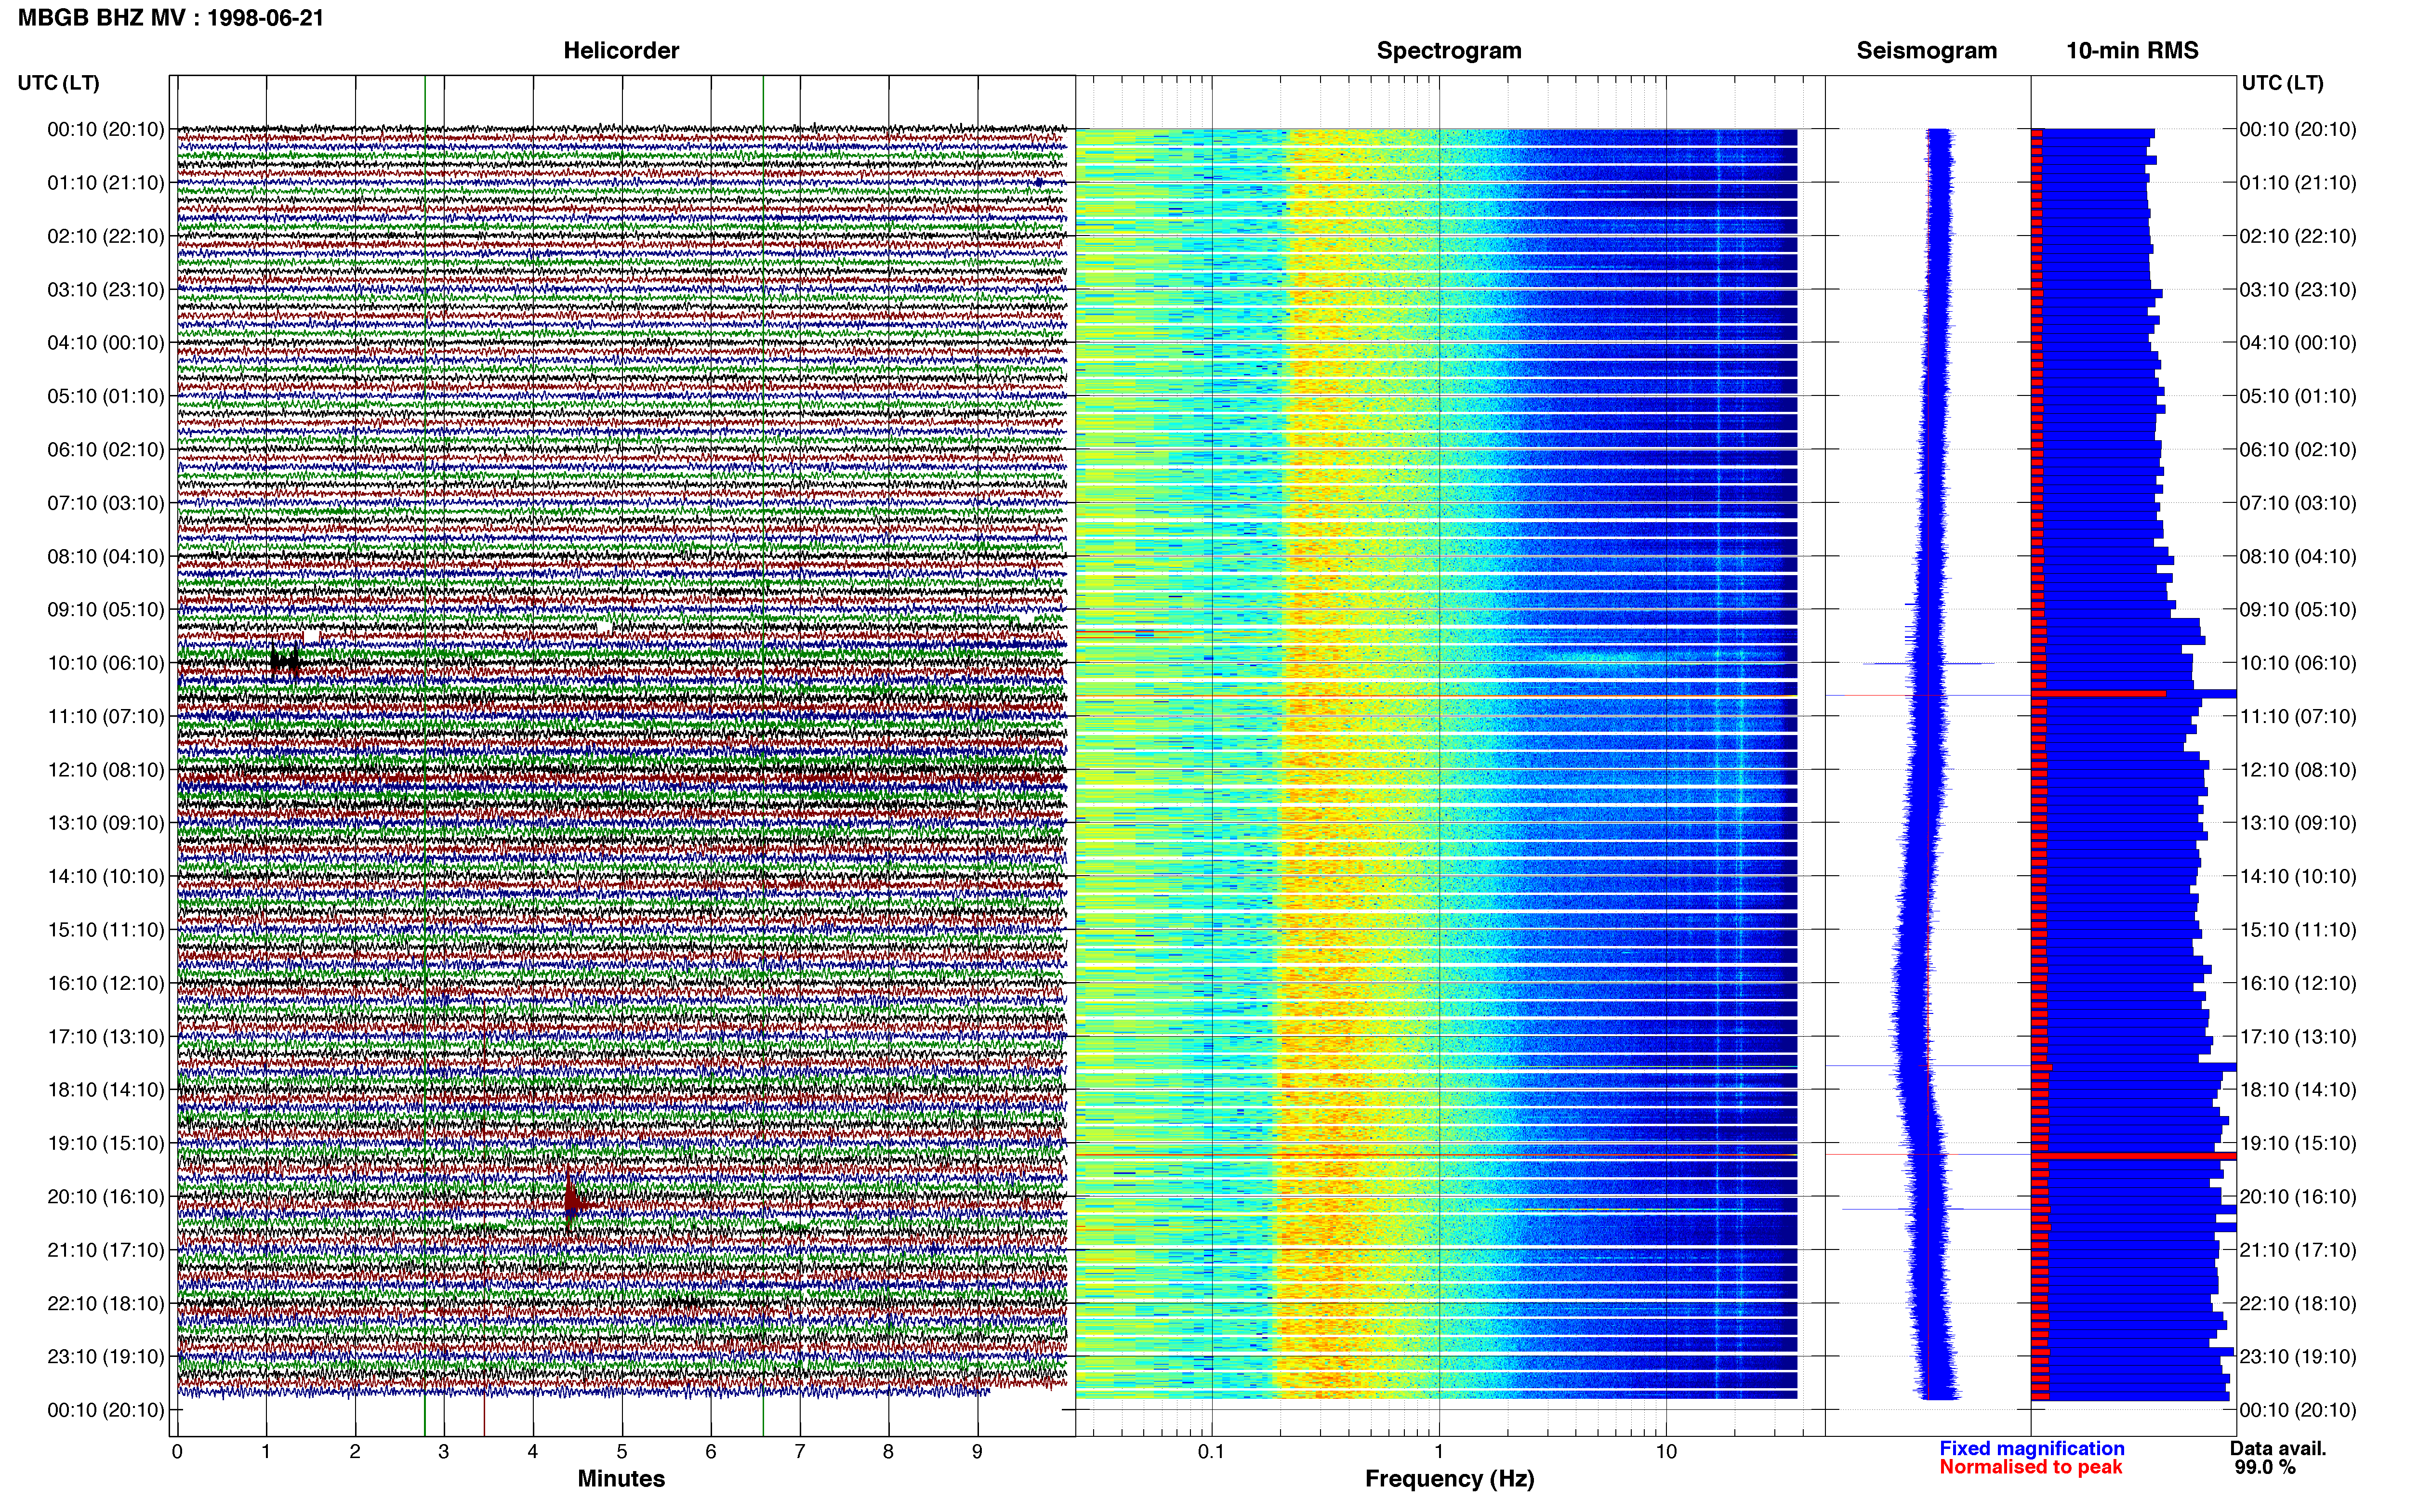Click the minute tick label '9' on helicorder axis

[977, 1452]
